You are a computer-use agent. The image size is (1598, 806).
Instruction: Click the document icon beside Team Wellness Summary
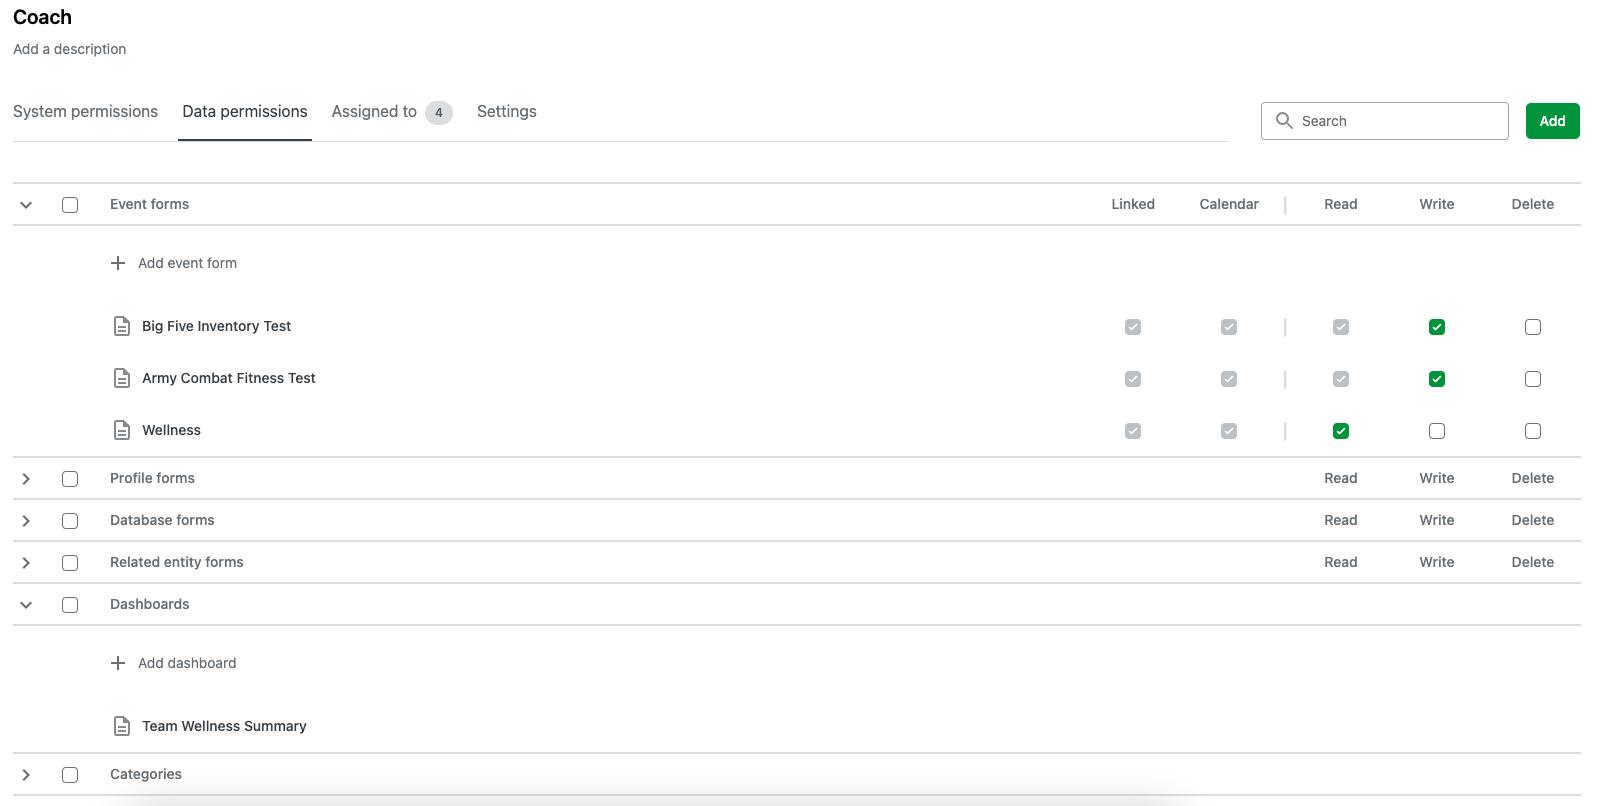click(x=122, y=726)
